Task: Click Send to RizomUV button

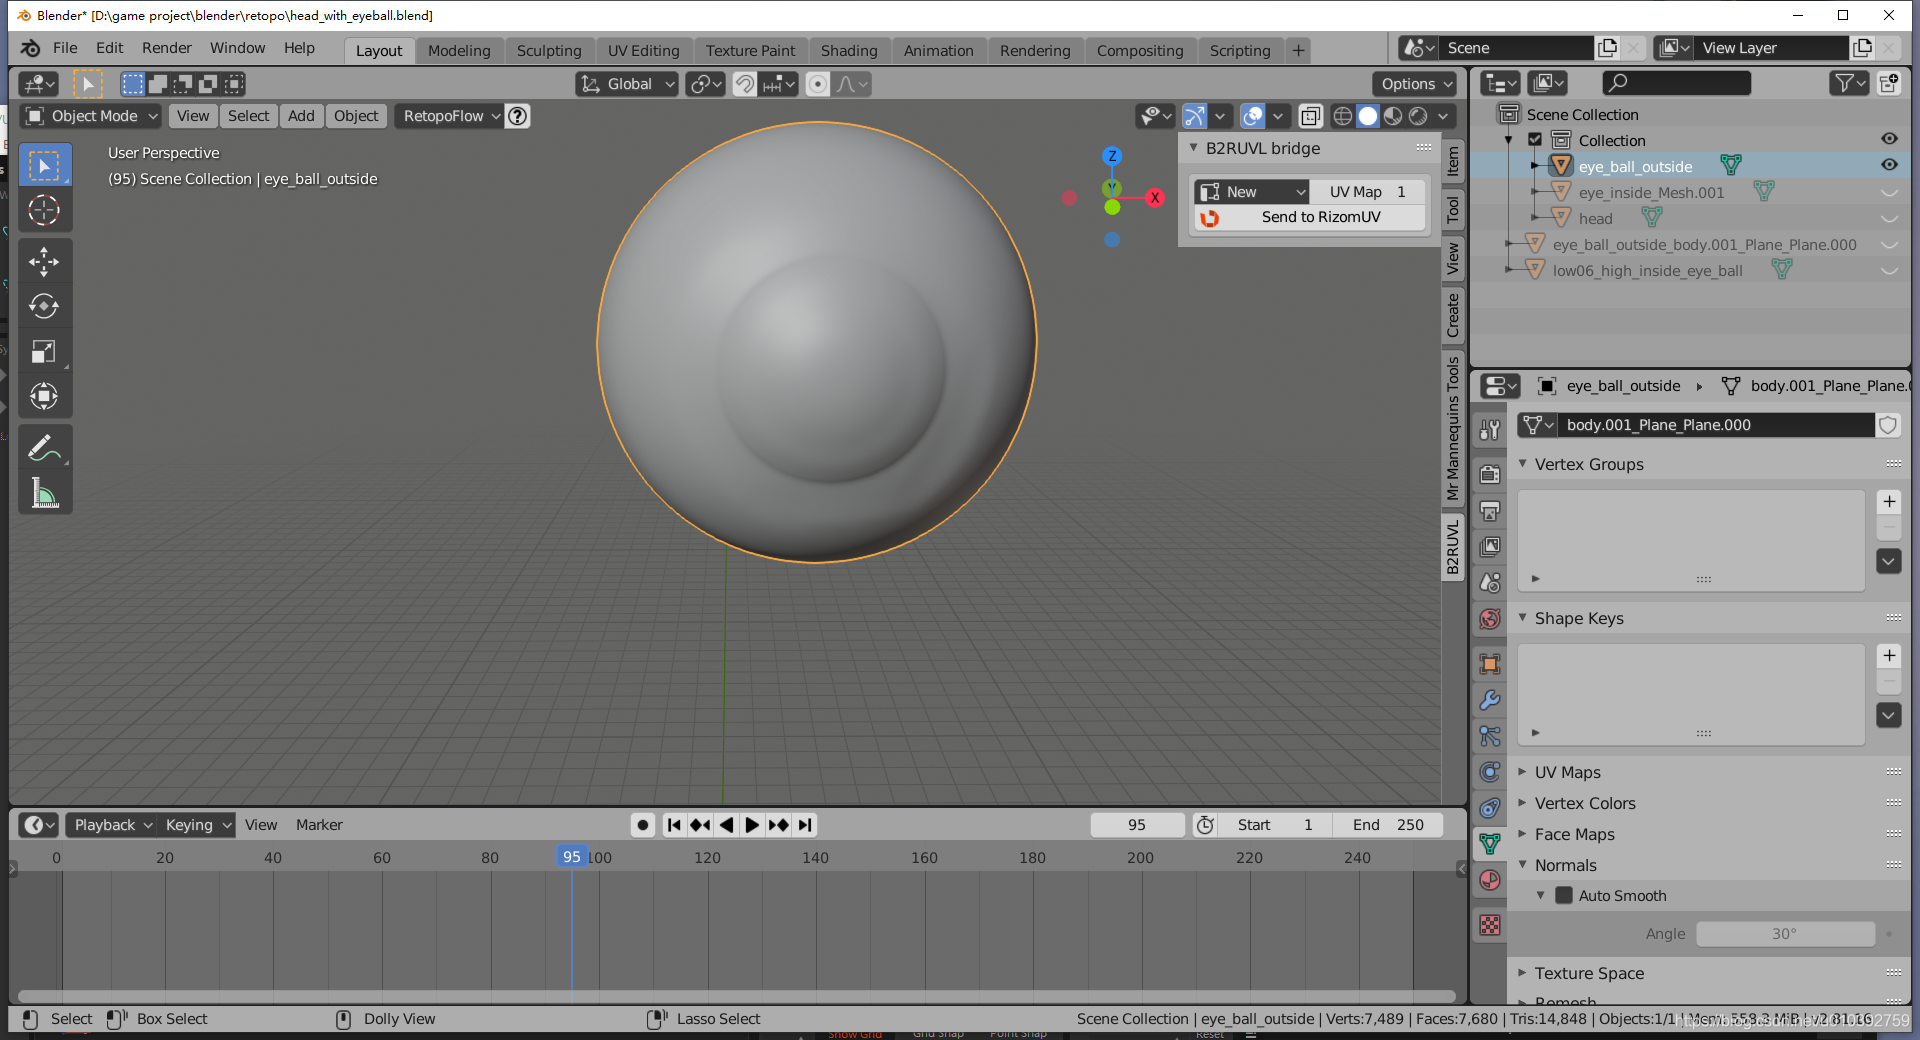Action: [x=1309, y=217]
